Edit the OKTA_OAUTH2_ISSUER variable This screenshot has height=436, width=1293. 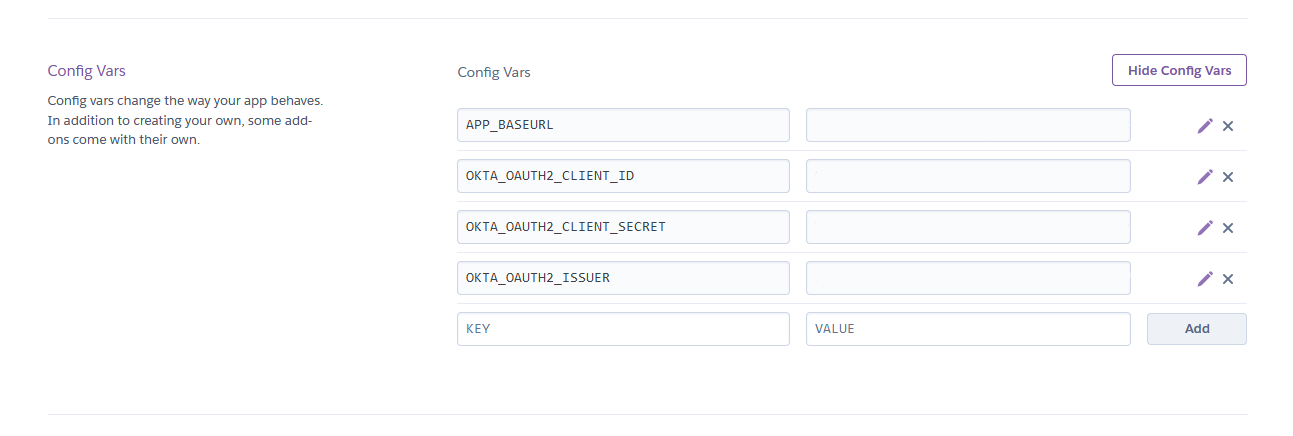[x=1205, y=279]
